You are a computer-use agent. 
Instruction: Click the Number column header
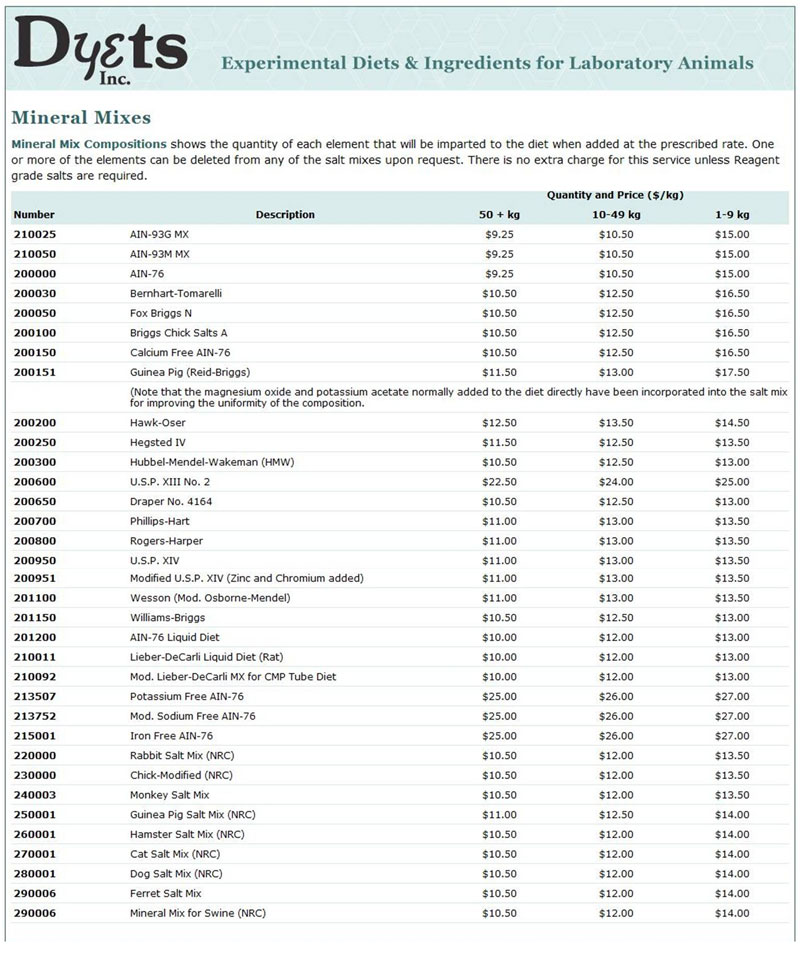(x=34, y=215)
